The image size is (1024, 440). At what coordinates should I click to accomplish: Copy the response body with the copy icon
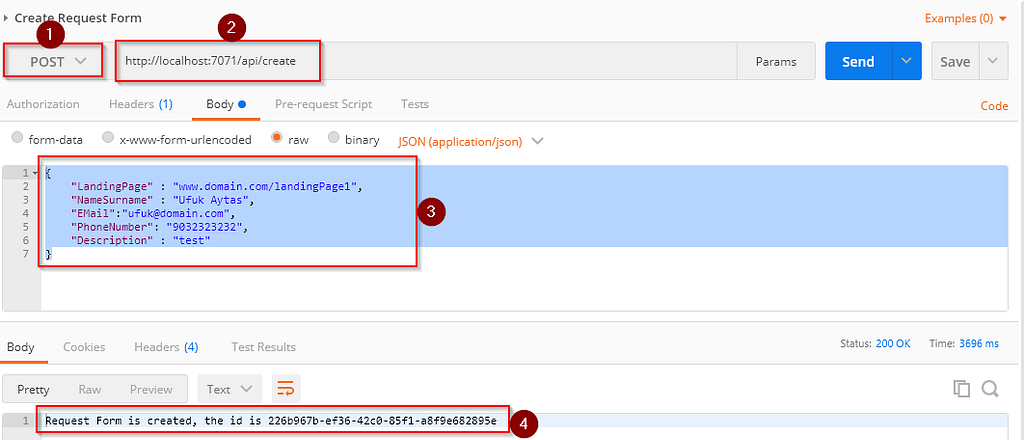point(961,389)
